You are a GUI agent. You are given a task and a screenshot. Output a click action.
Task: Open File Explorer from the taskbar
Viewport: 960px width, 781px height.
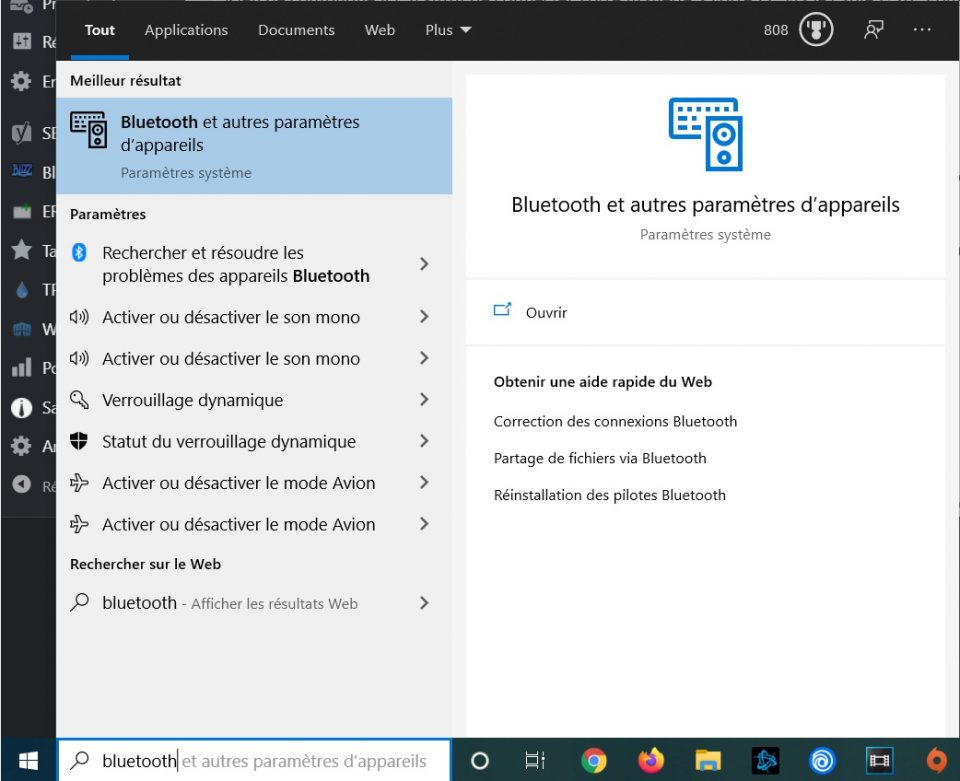[x=708, y=761]
